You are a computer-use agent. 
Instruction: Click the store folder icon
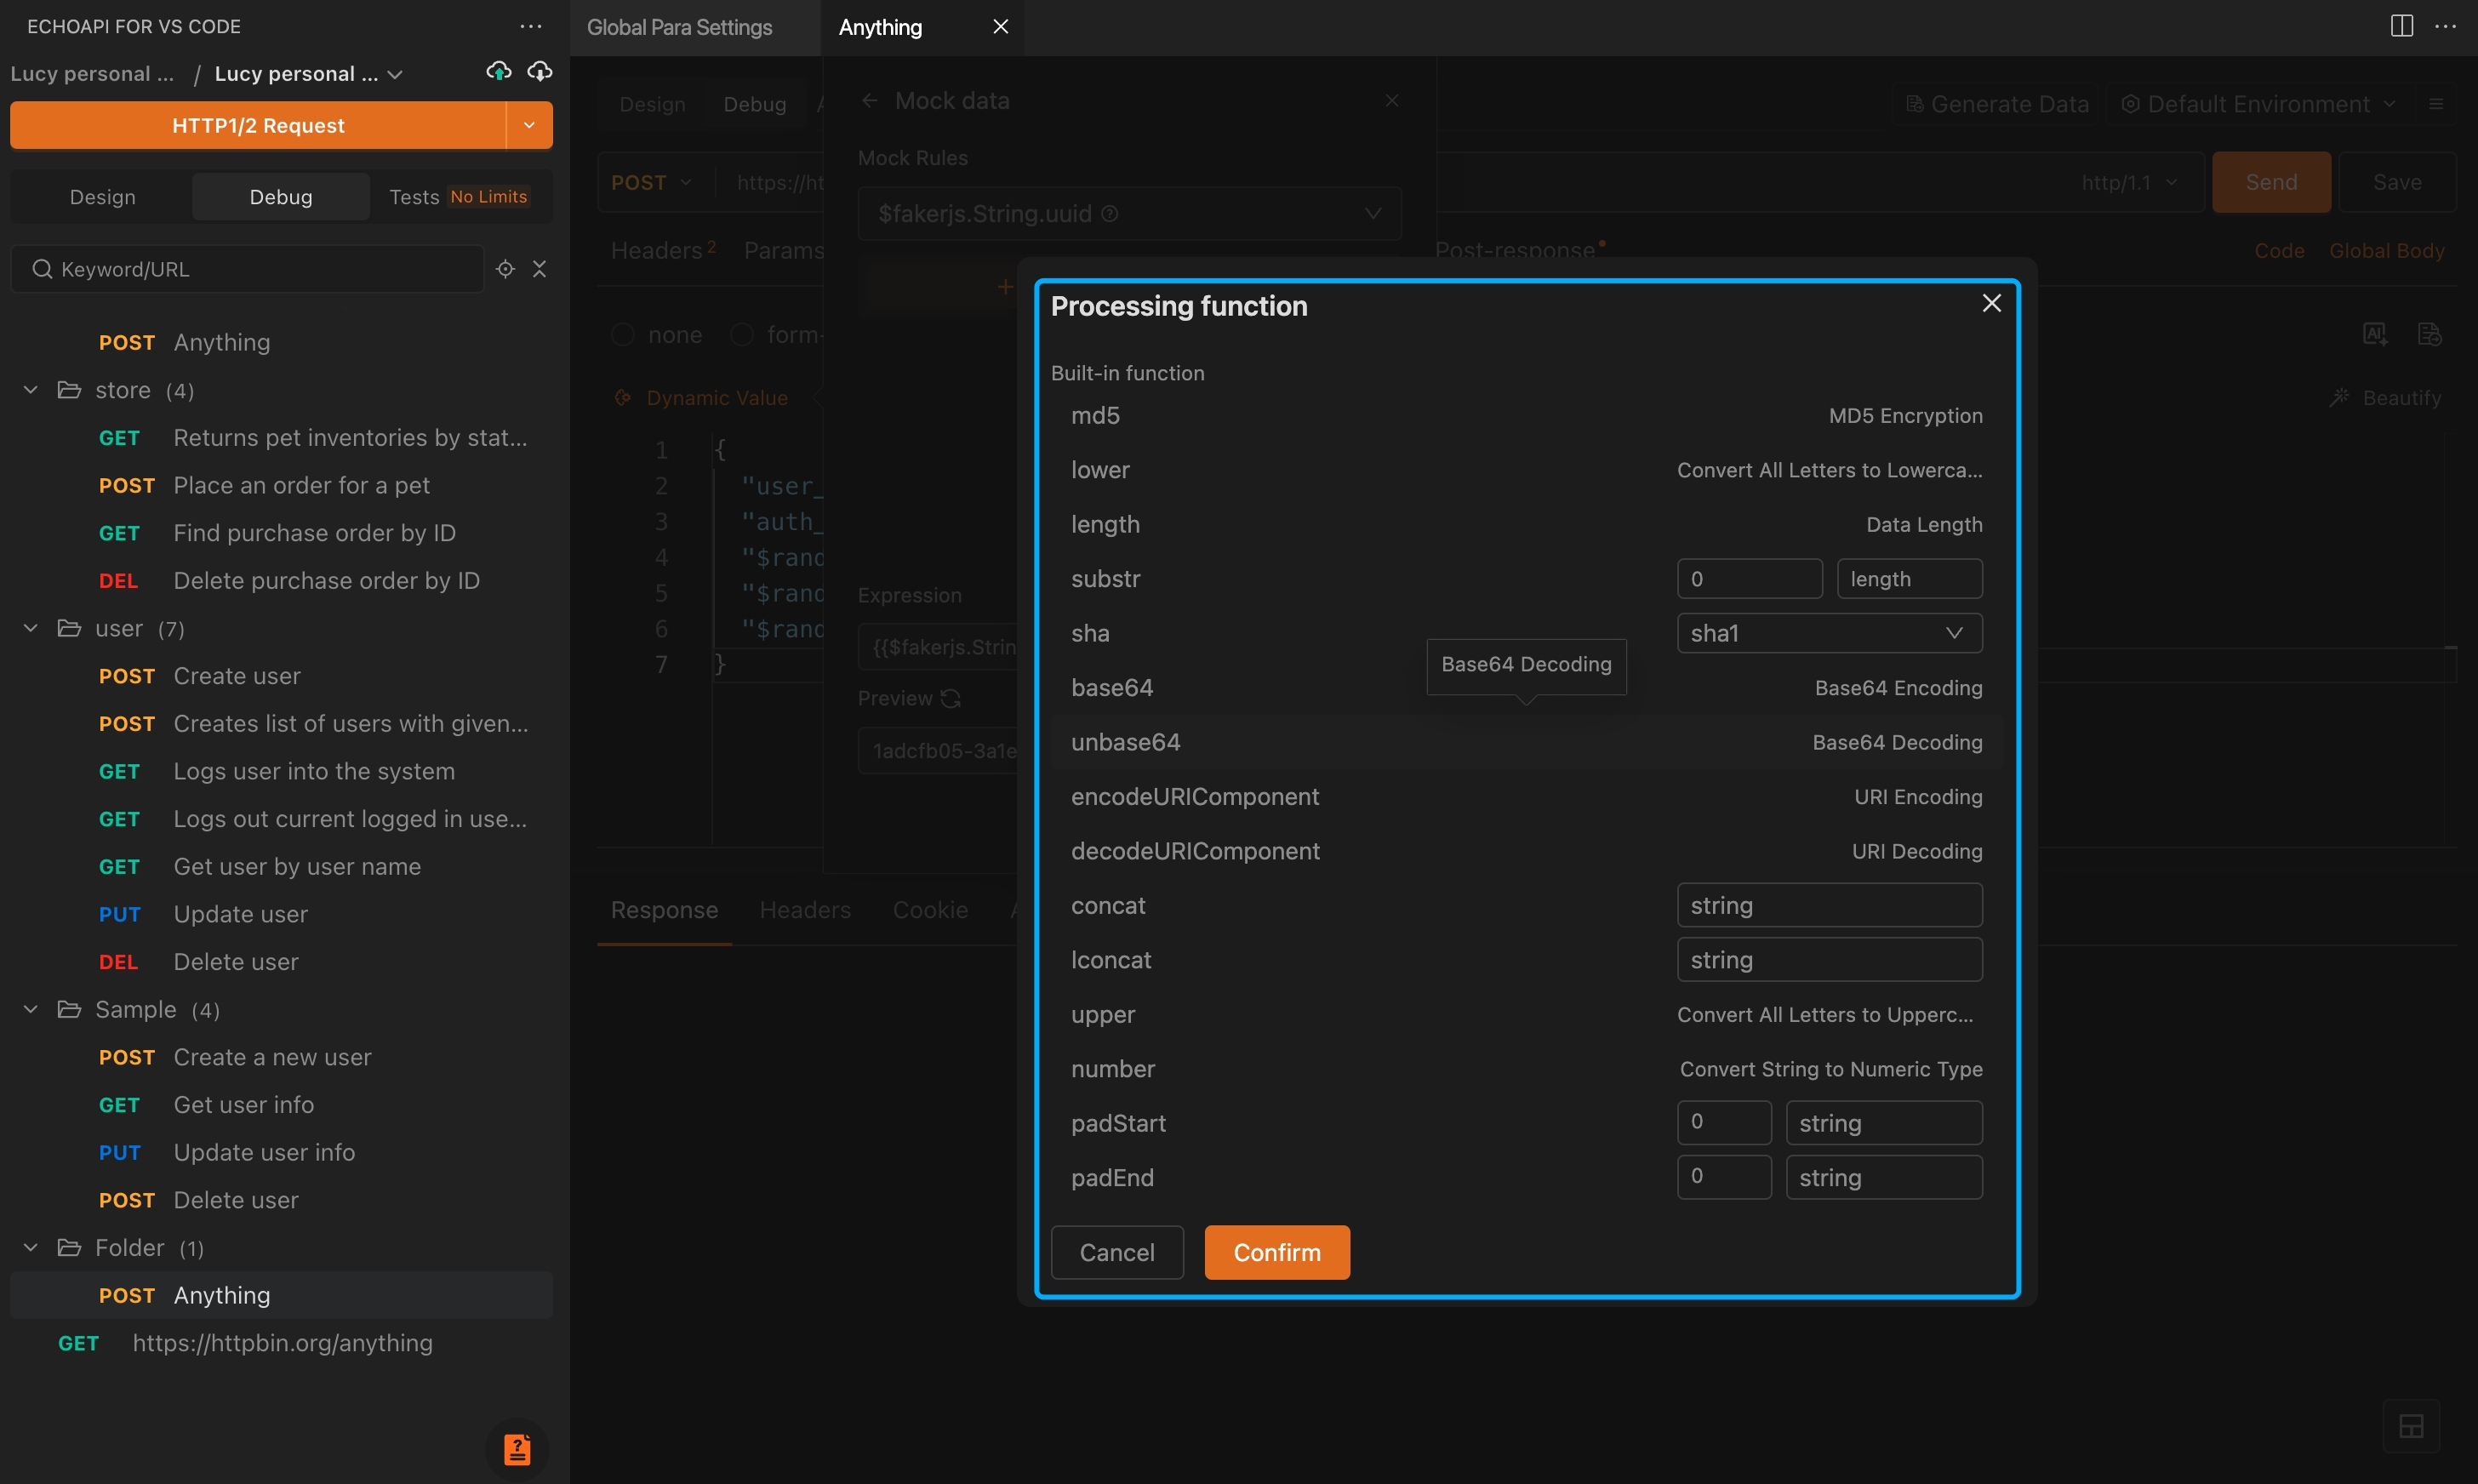pos(69,390)
